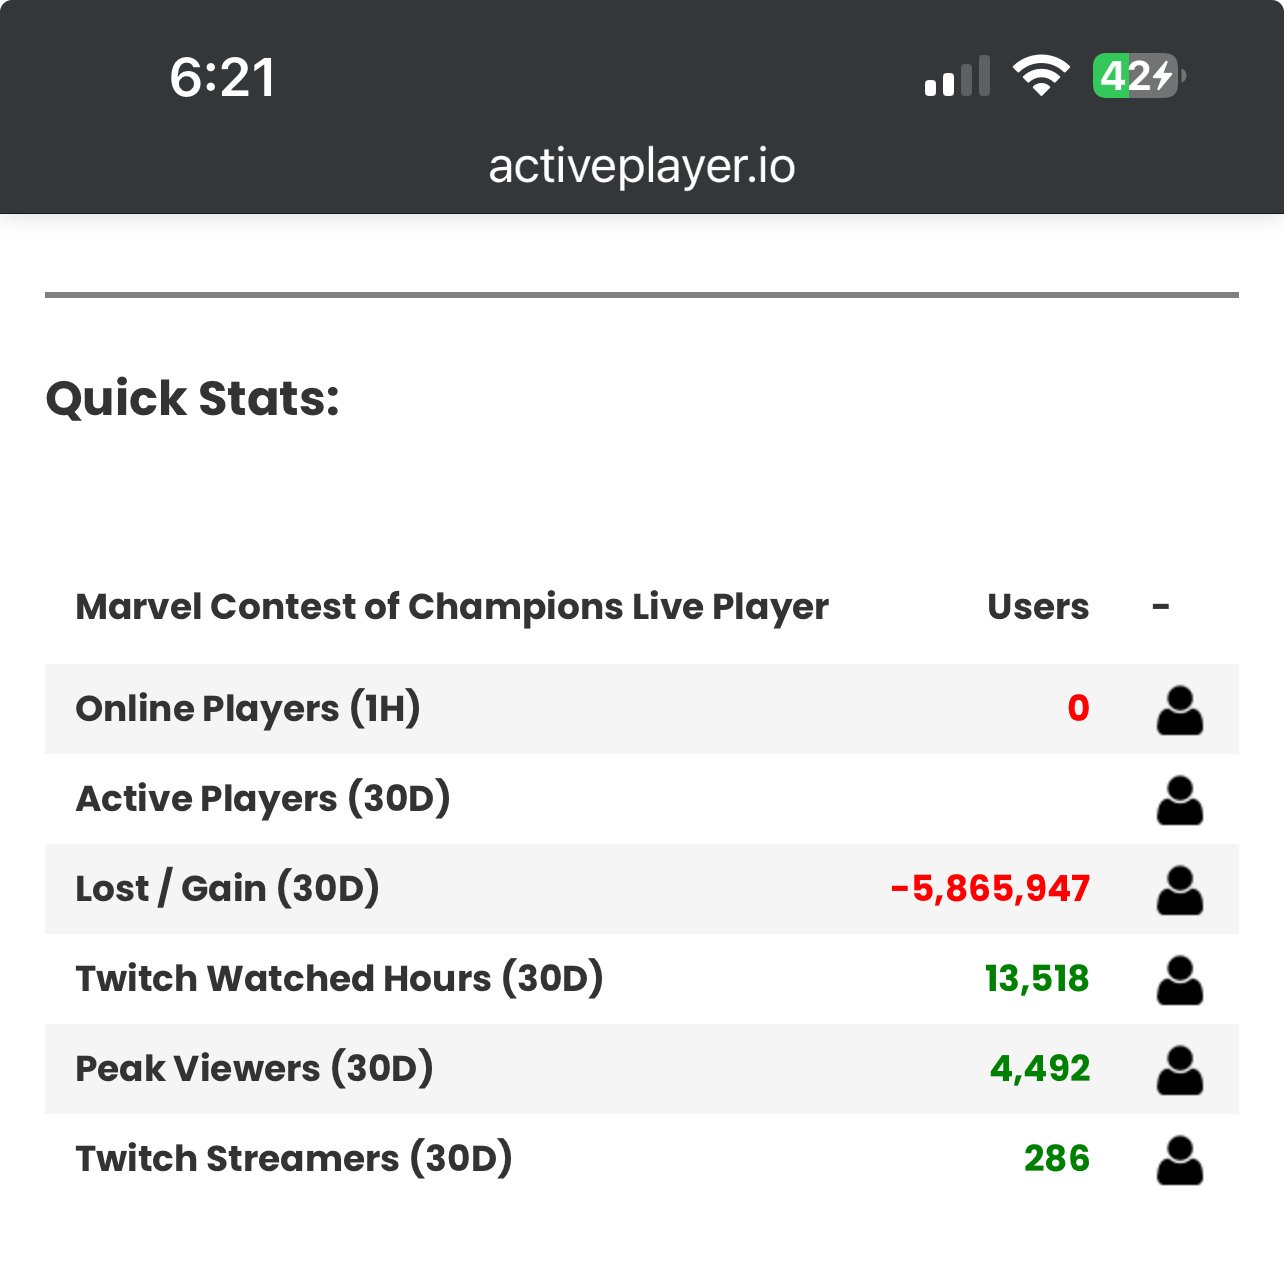Click the person icon beside Twitch Watched Hours
The image size is (1284, 1271).
tap(1180, 980)
